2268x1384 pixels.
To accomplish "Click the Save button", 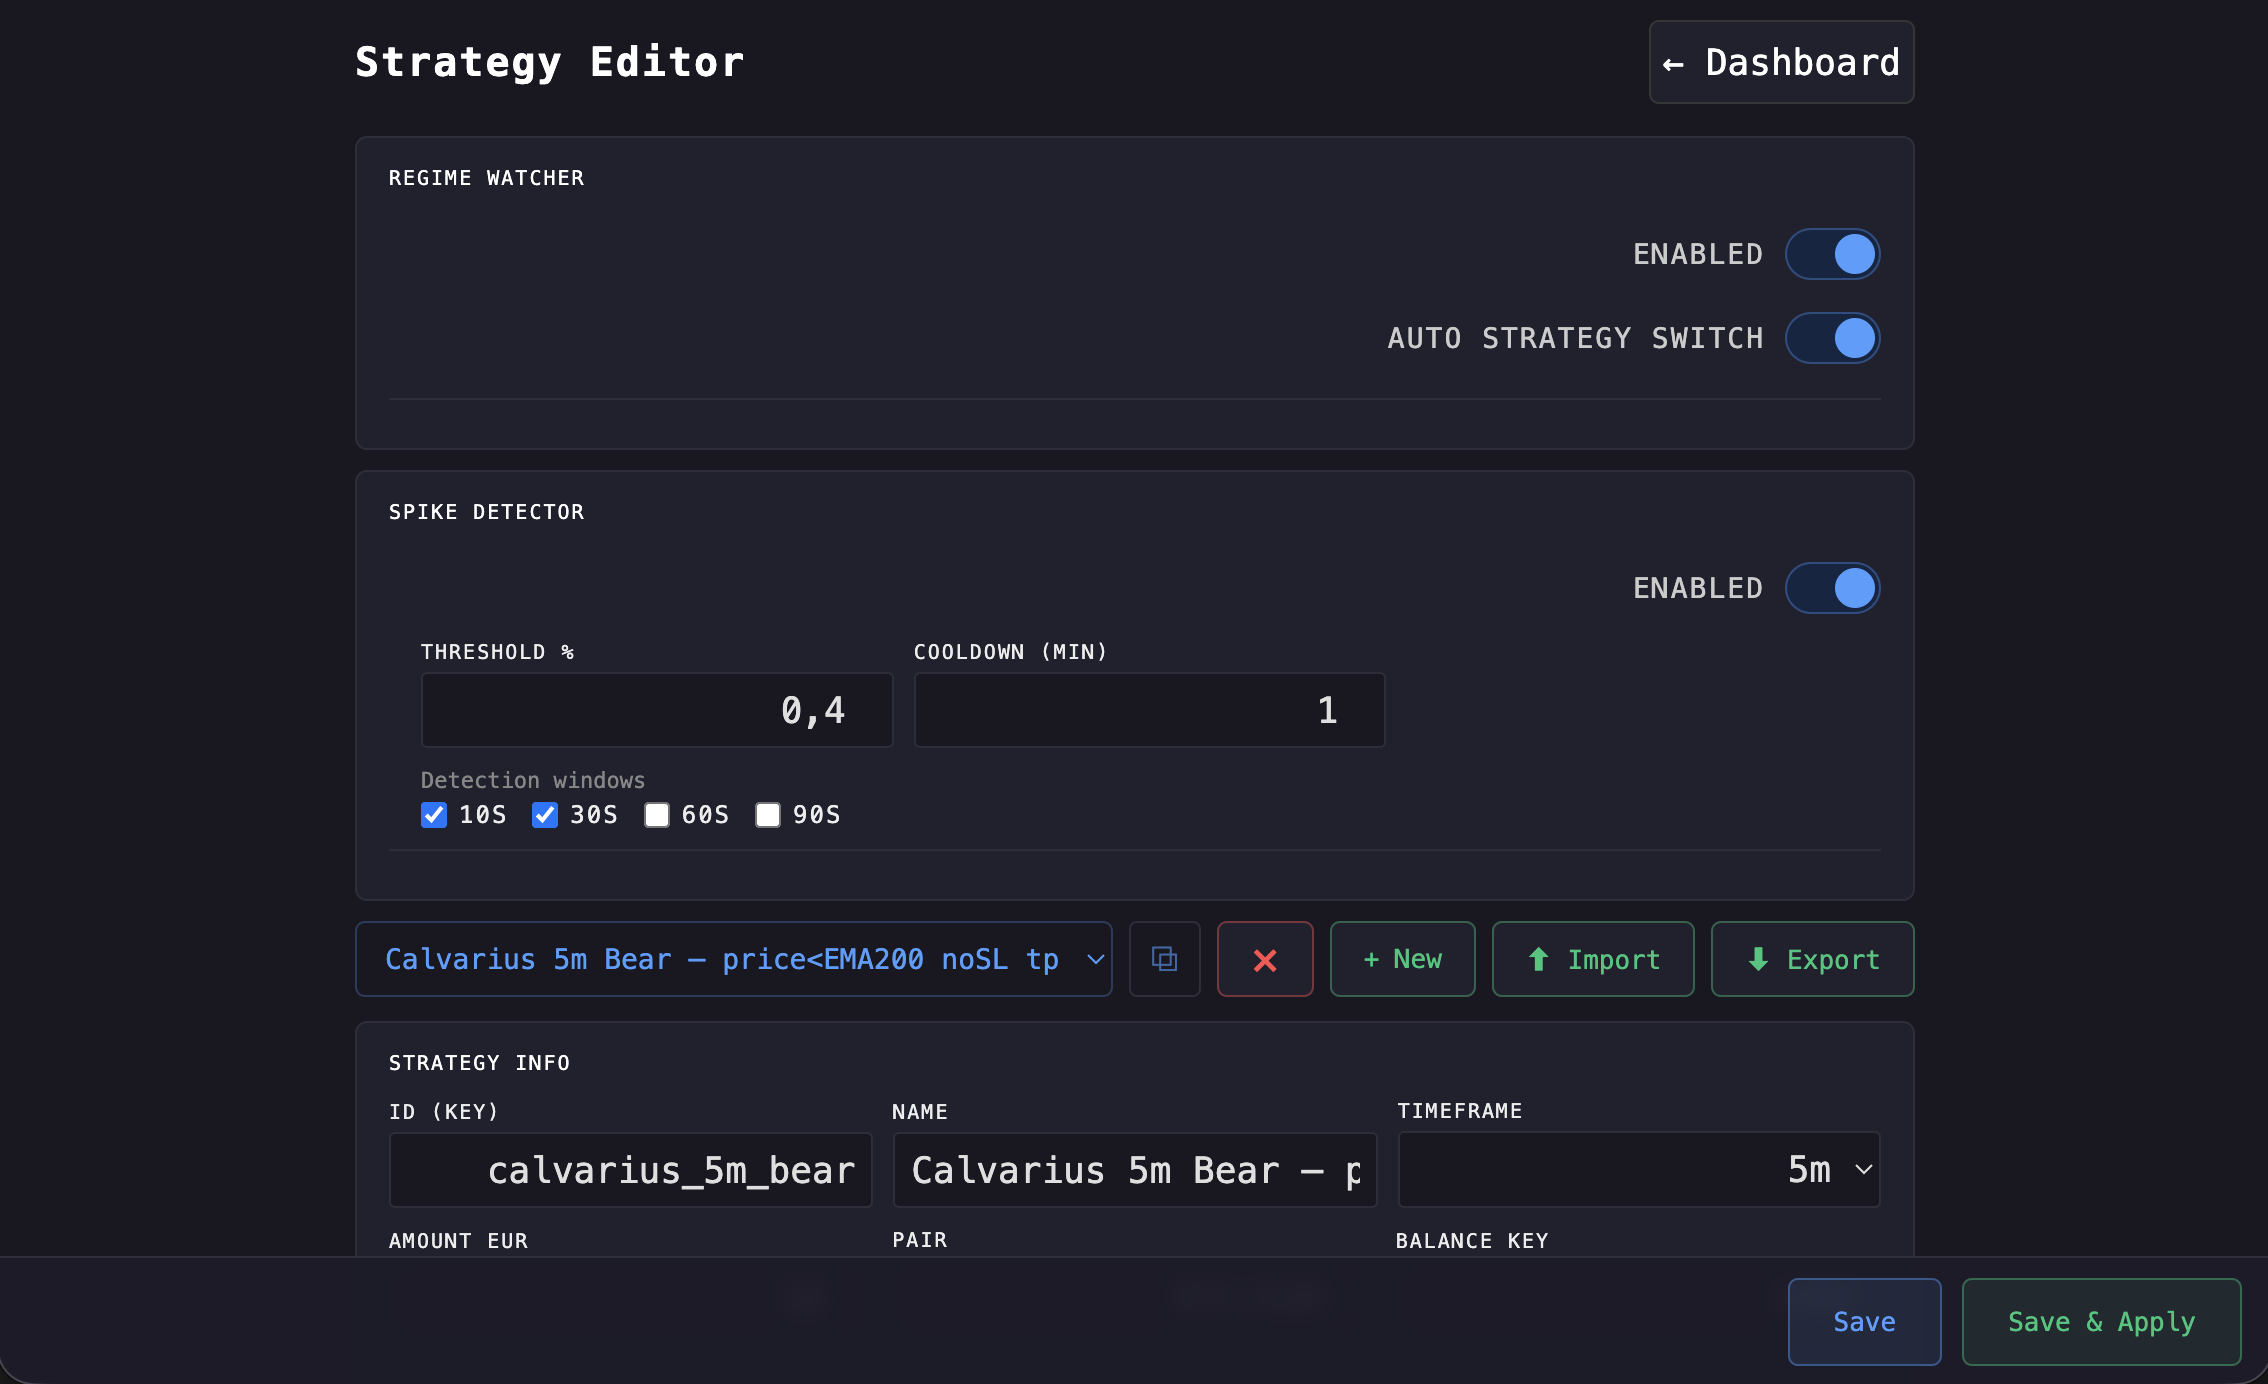I will (x=1864, y=1321).
